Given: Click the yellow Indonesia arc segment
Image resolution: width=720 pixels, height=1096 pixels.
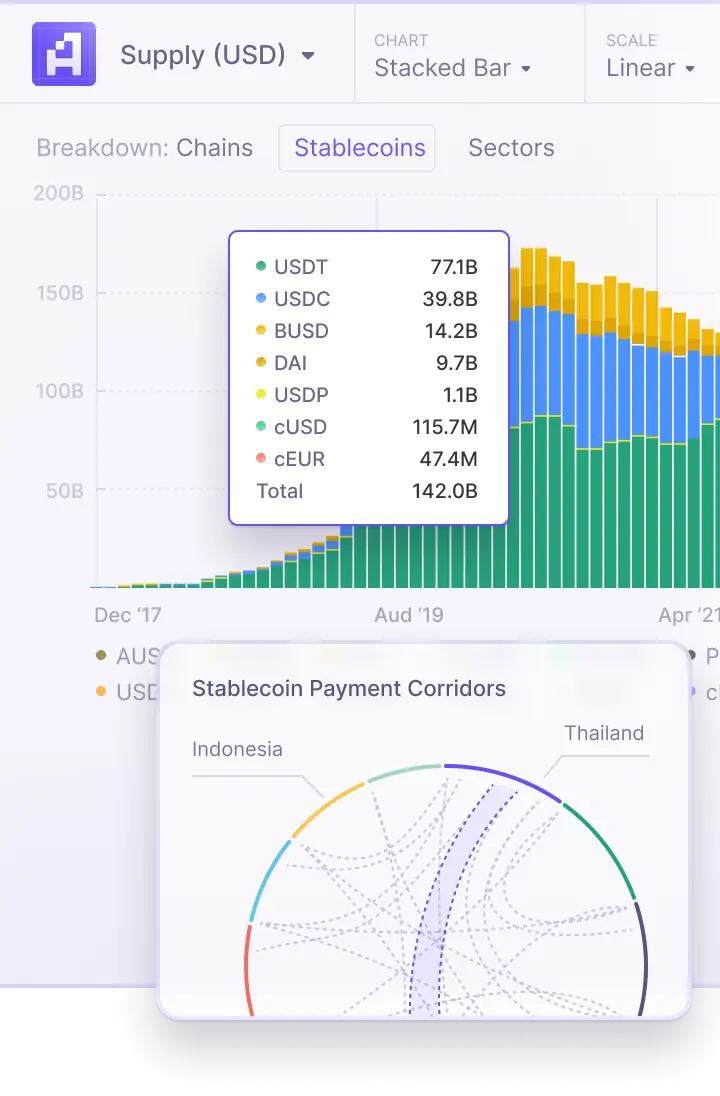Looking at the screenshot, I should pos(326,807).
